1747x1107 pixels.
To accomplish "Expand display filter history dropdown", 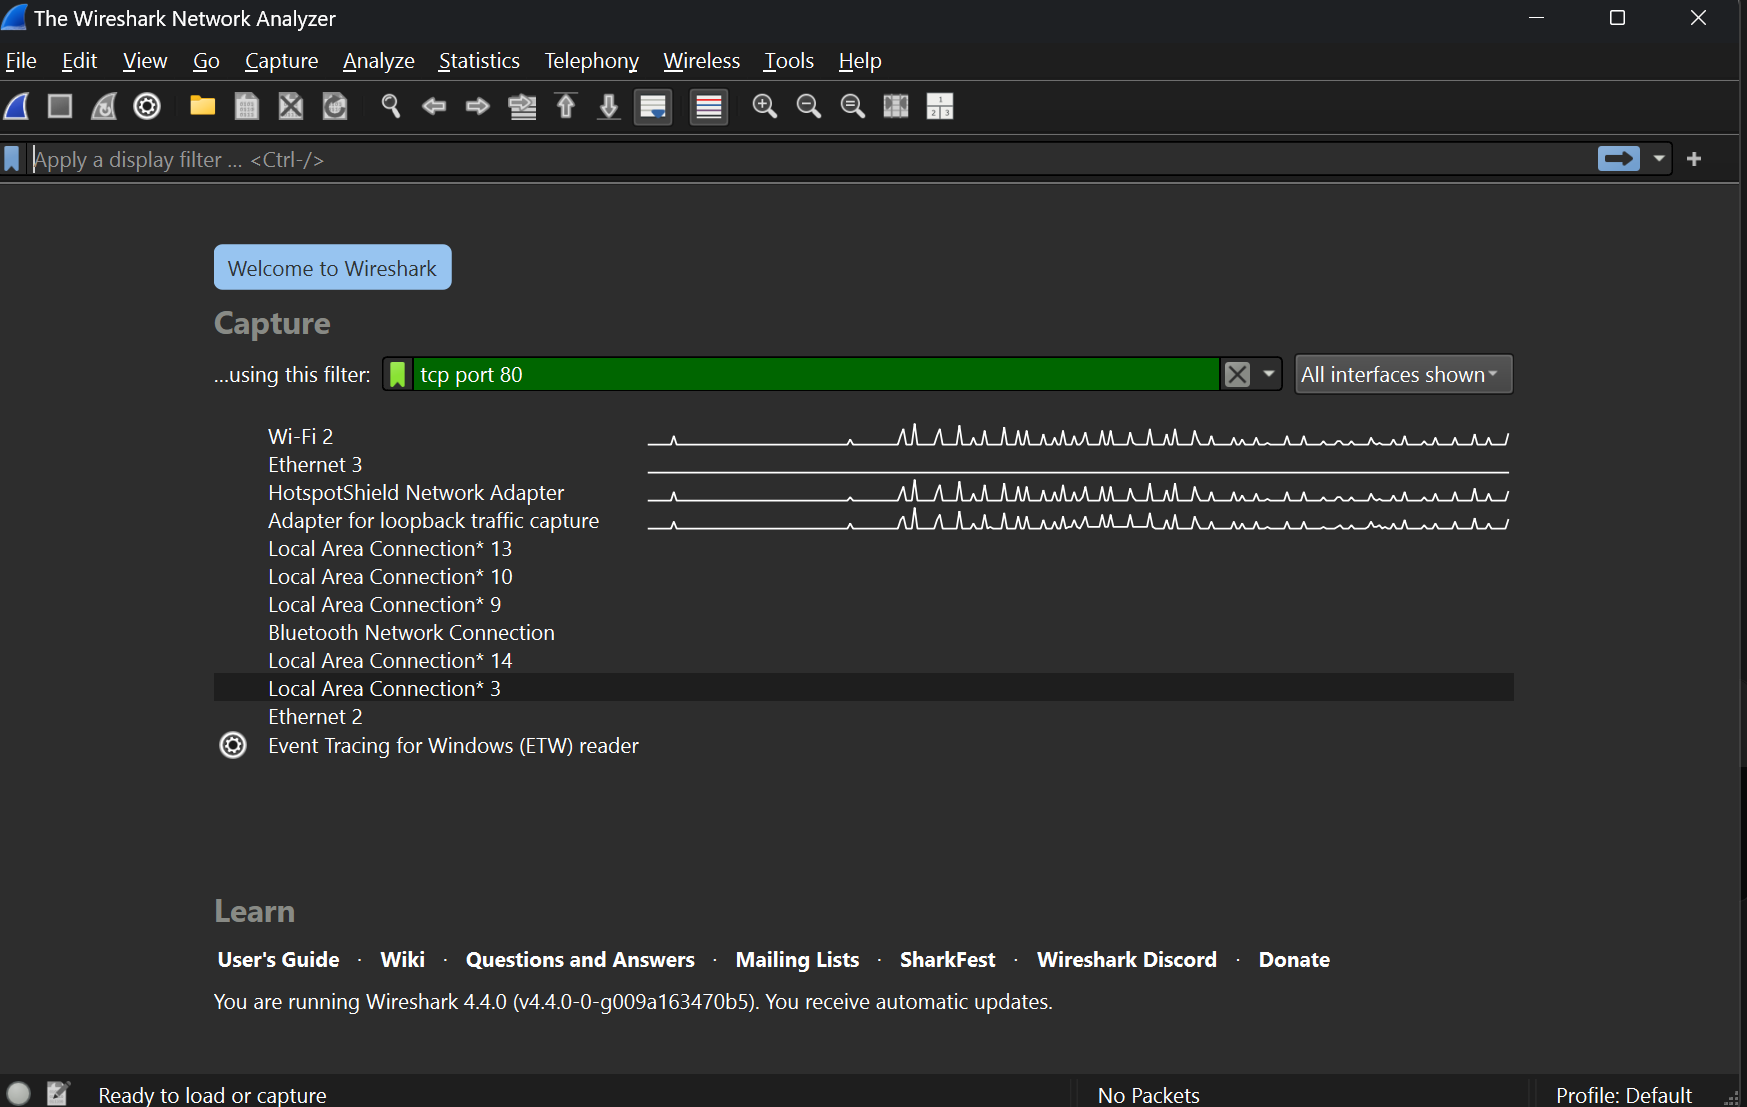I will [1659, 159].
